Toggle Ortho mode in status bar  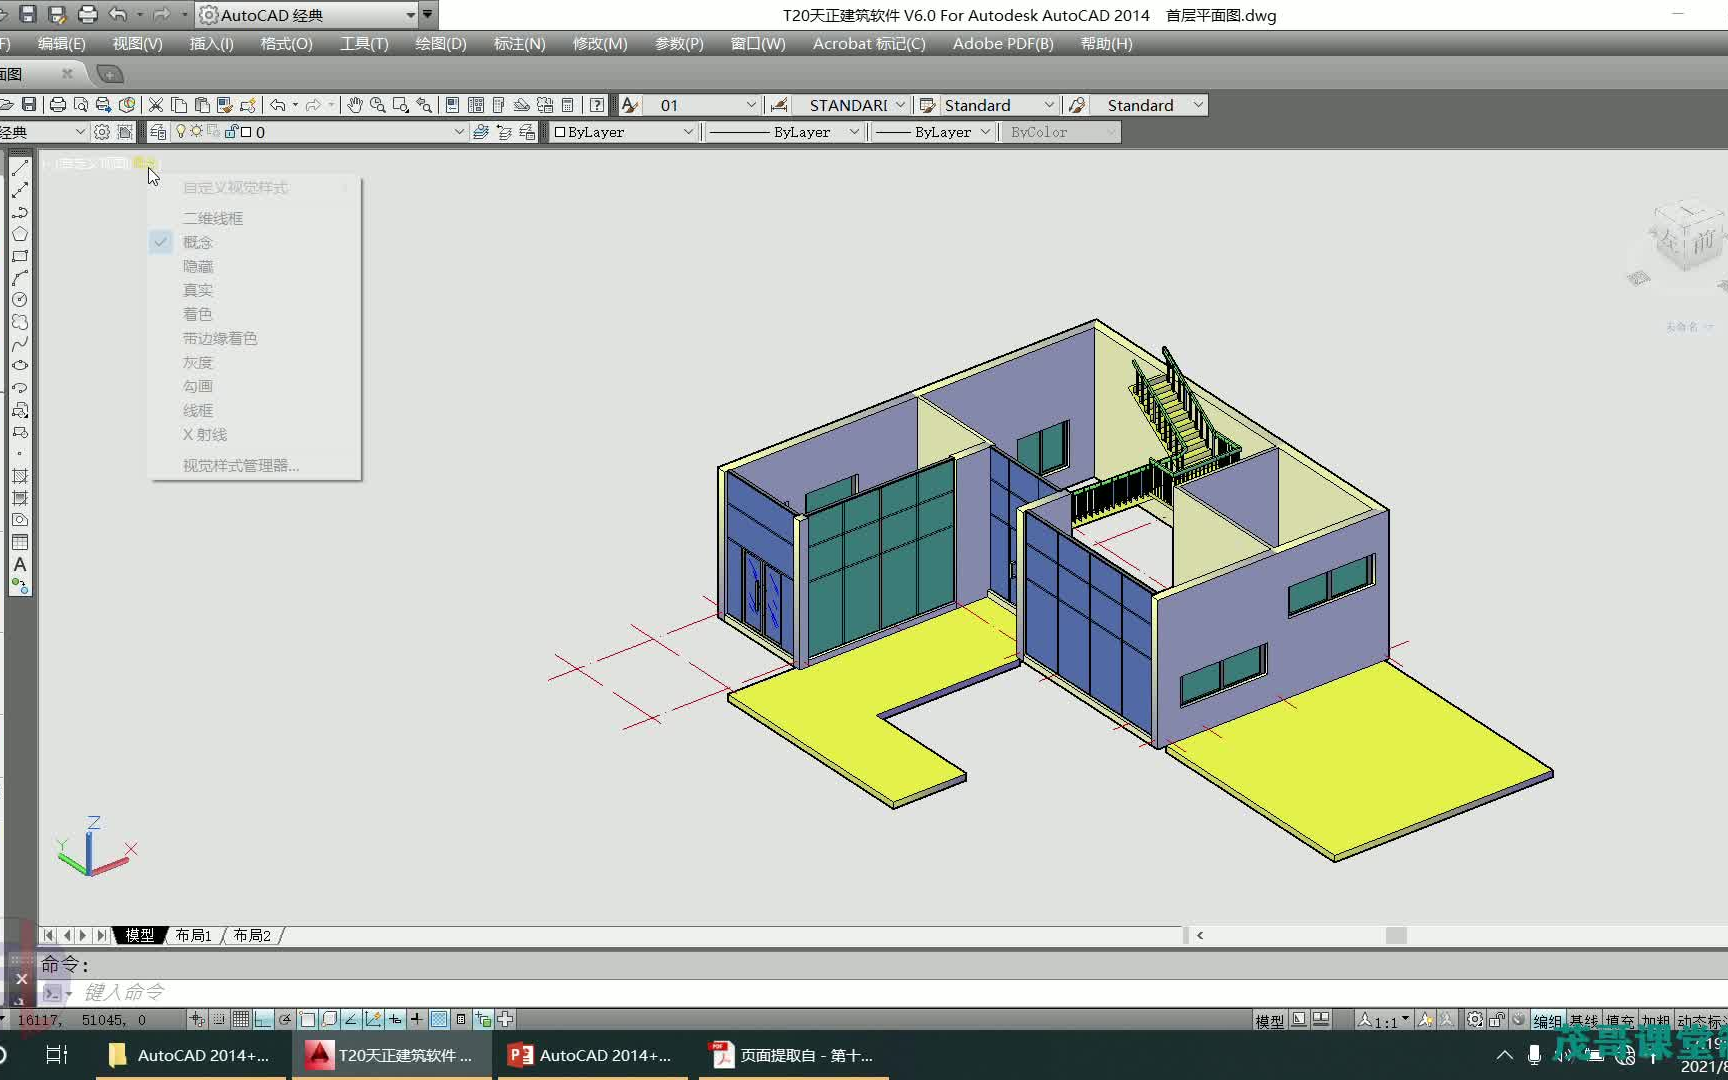[x=263, y=1019]
